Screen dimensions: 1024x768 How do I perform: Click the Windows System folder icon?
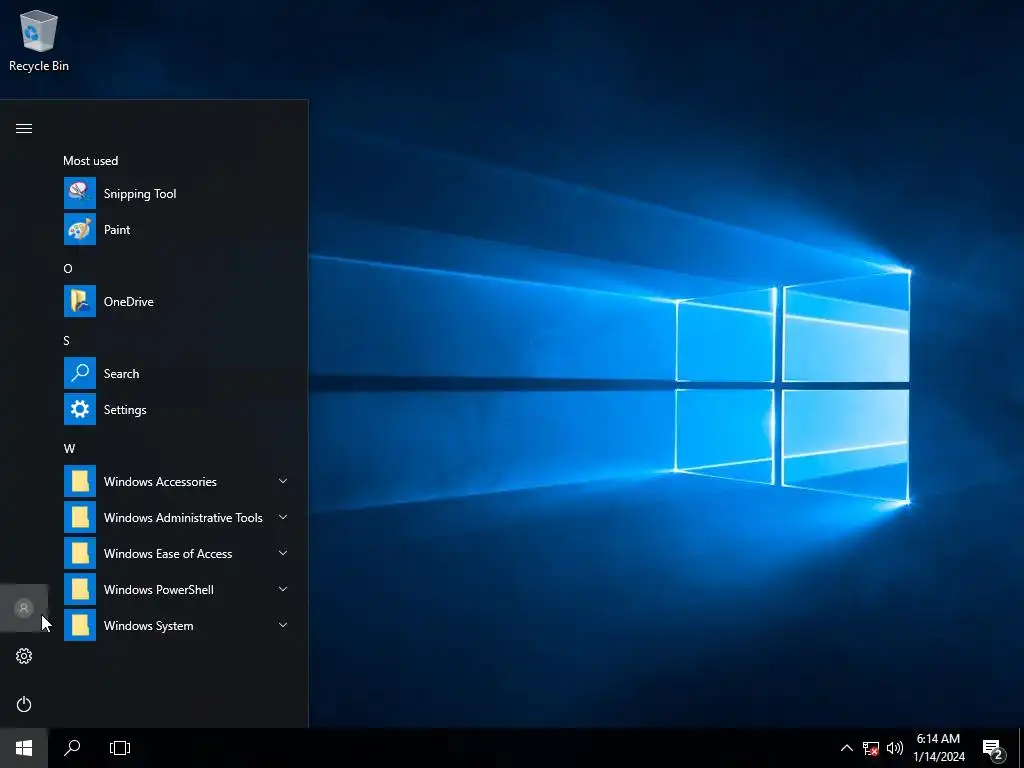point(80,625)
